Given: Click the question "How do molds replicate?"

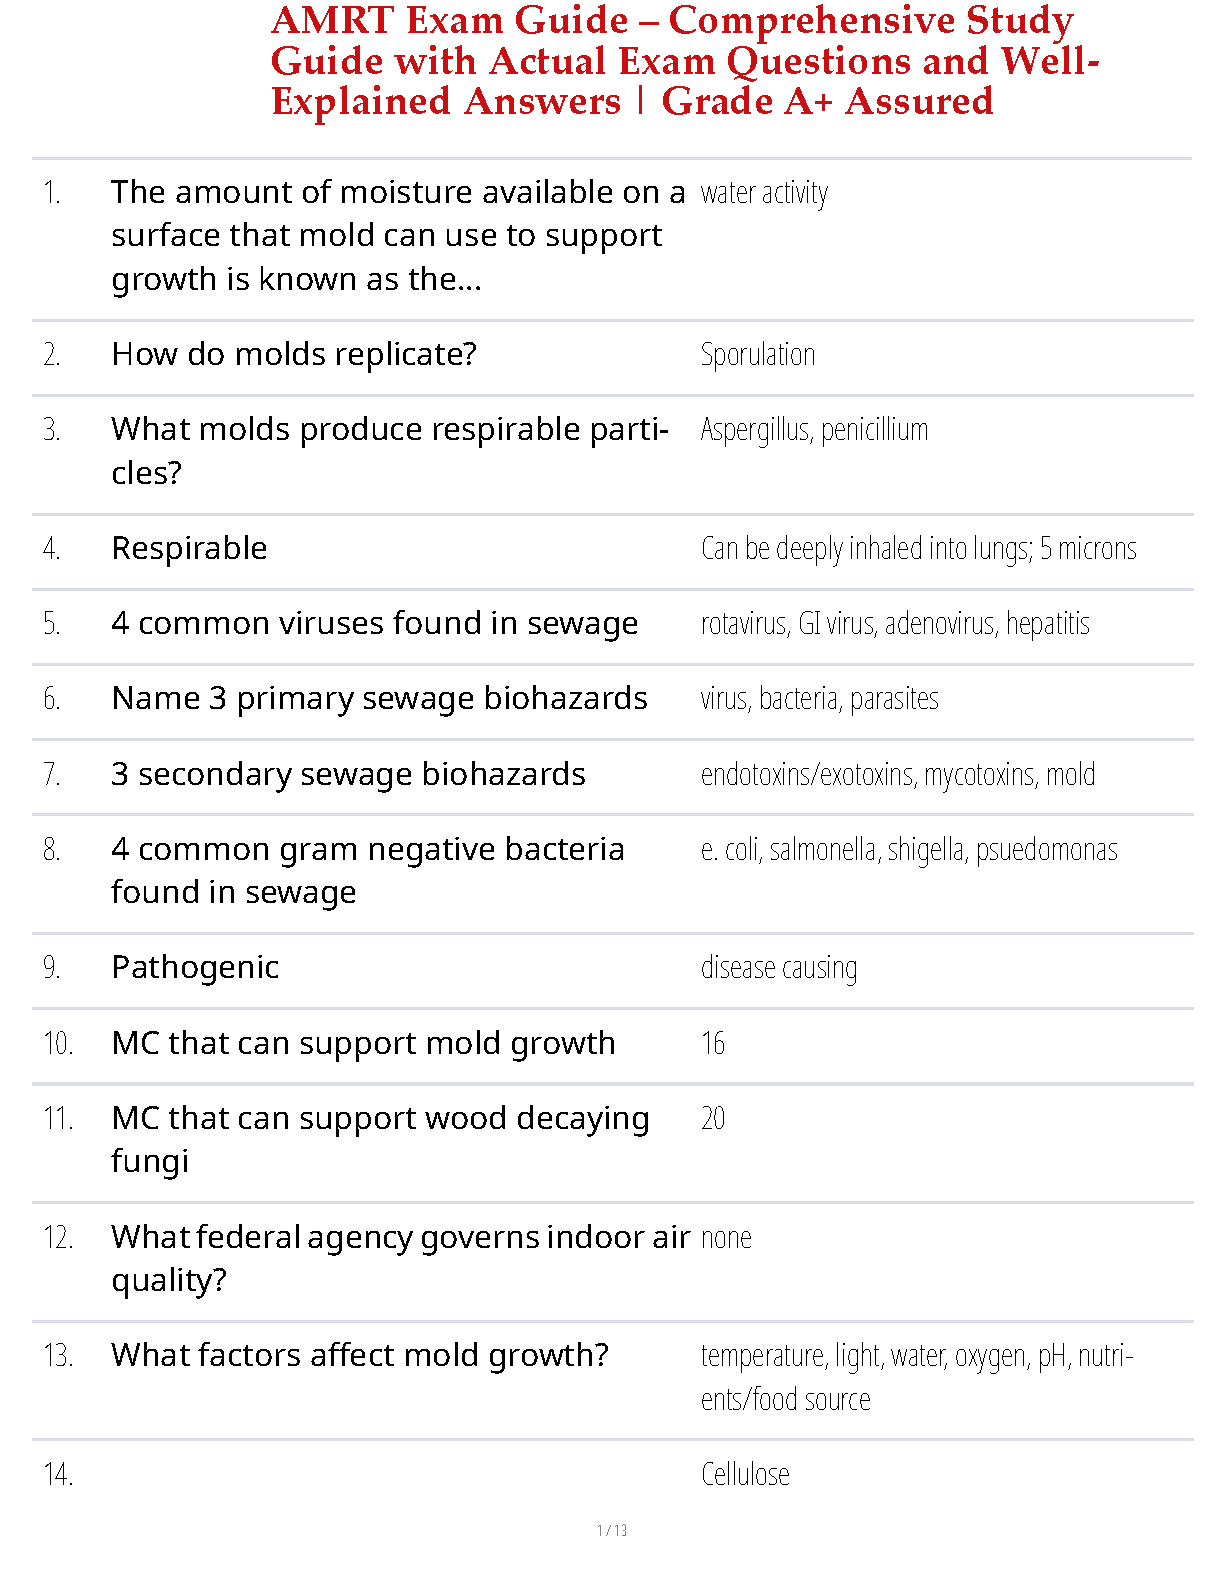Looking at the screenshot, I should (294, 354).
